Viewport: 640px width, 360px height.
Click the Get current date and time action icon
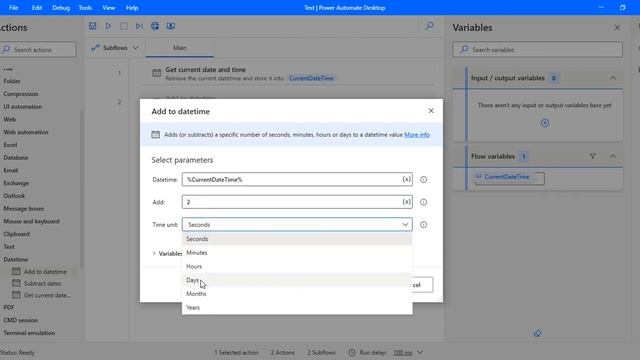157,73
